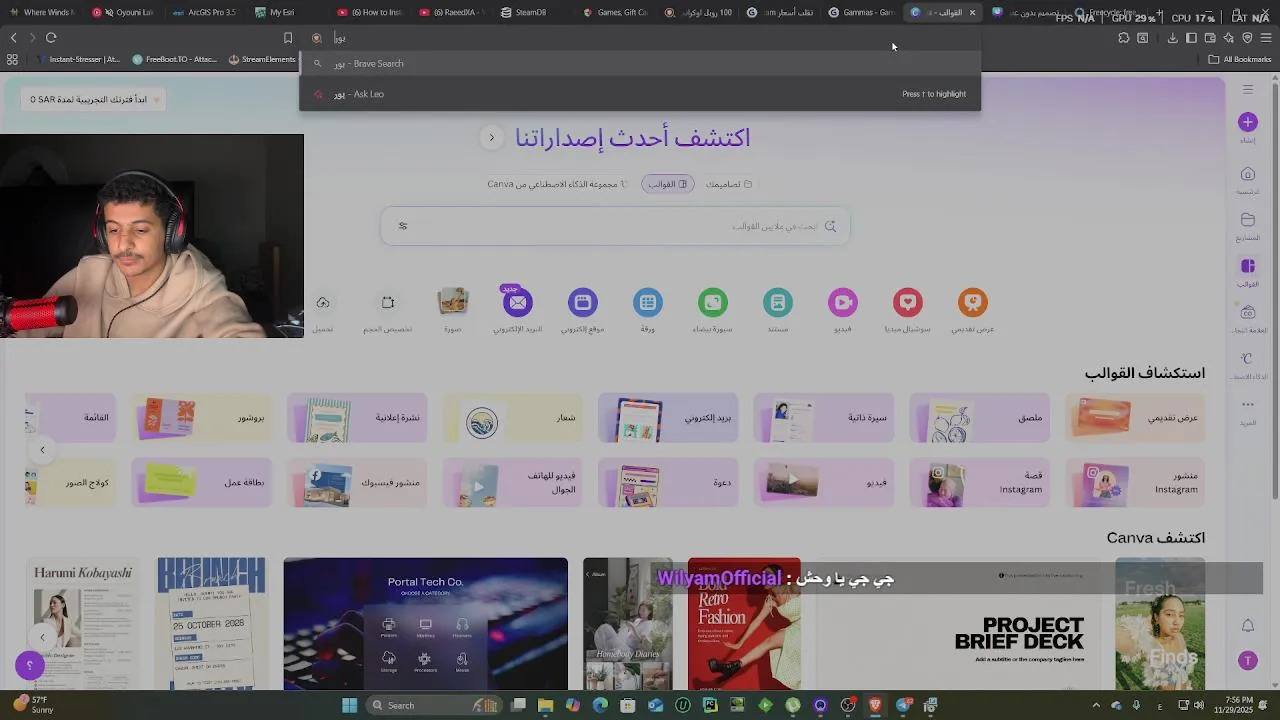Select 'Brave Search' suggestion in address dropdown

(640, 63)
